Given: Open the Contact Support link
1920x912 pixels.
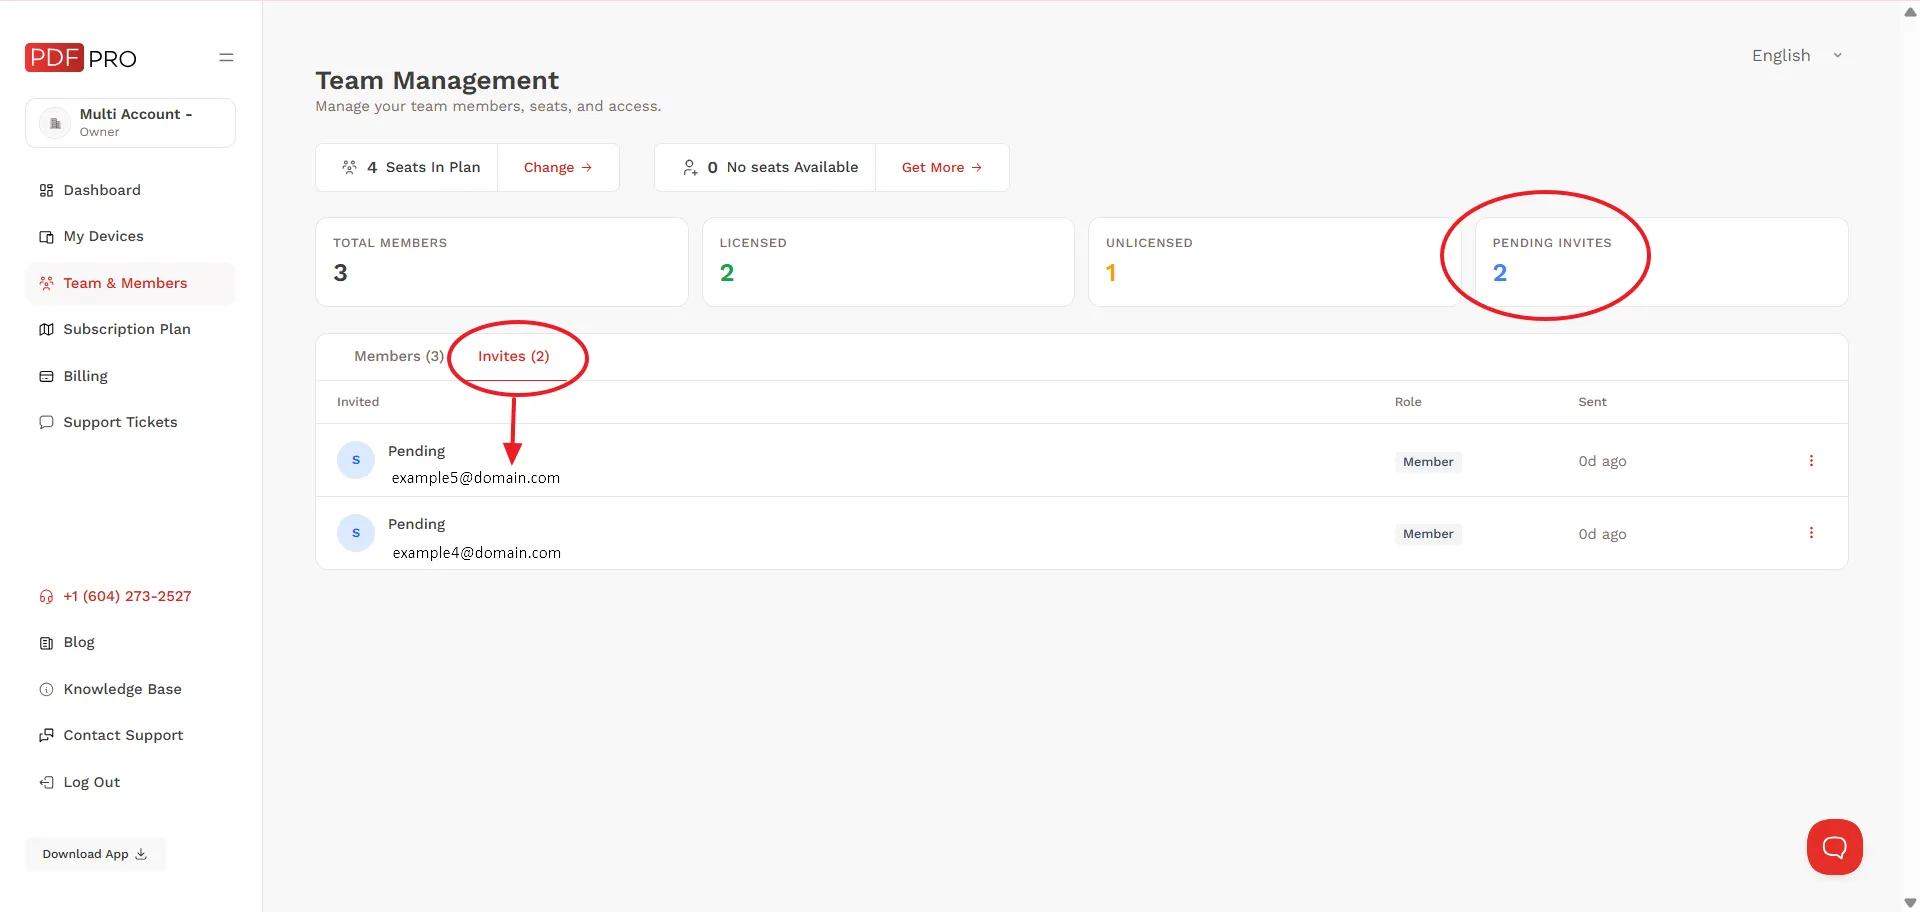Looking at the screenshot, I should pos(123,735).
